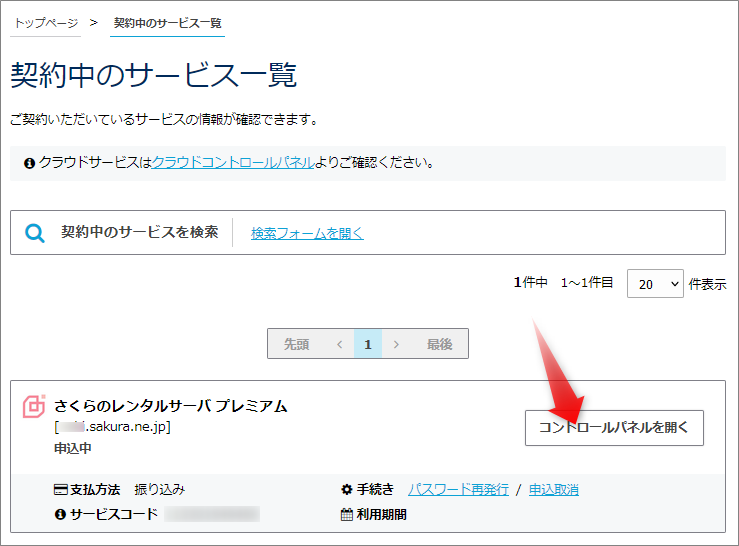Image resolution: width=739 pixels, height=546 pixels.
Task: Open the クラウドコントロールパネル link
Action: point(232,162)
